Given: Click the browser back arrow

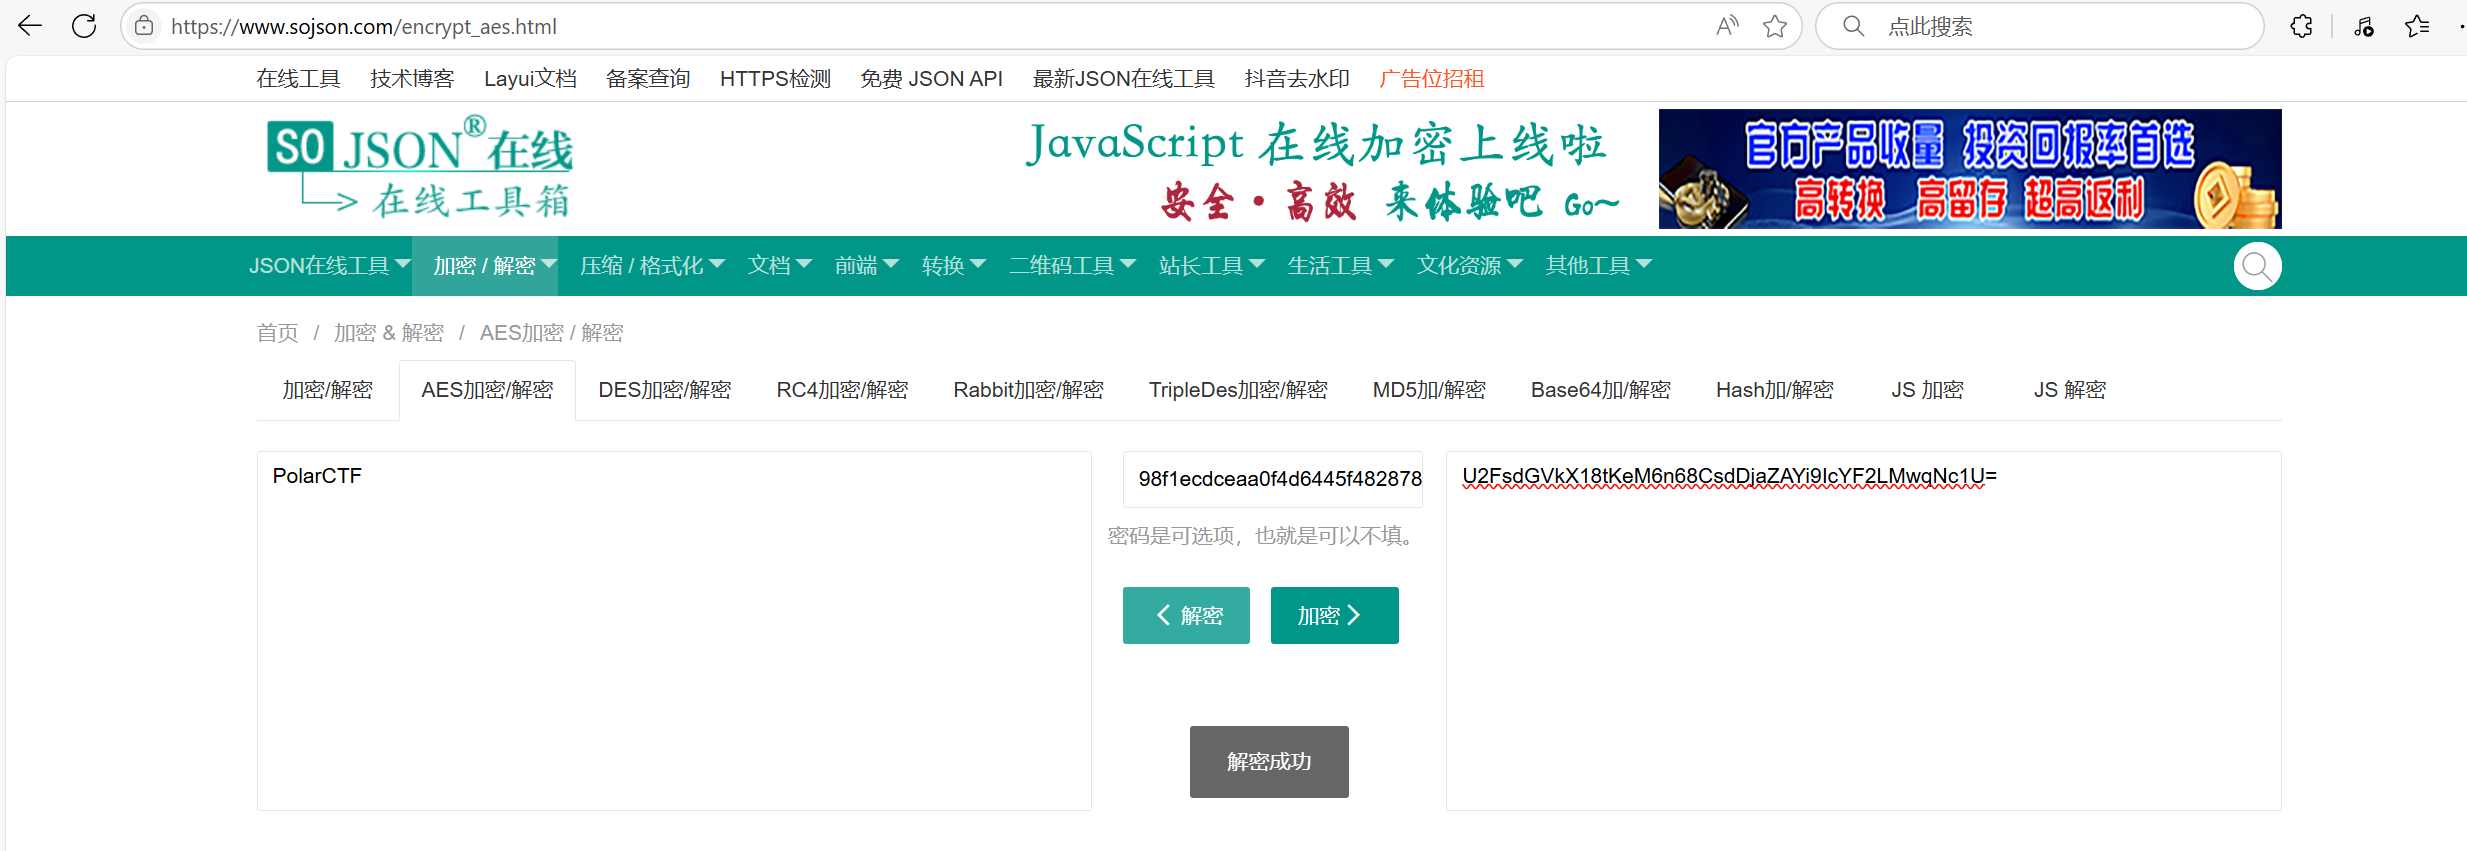Looking at the screenshot, I should tap(30, 26).
